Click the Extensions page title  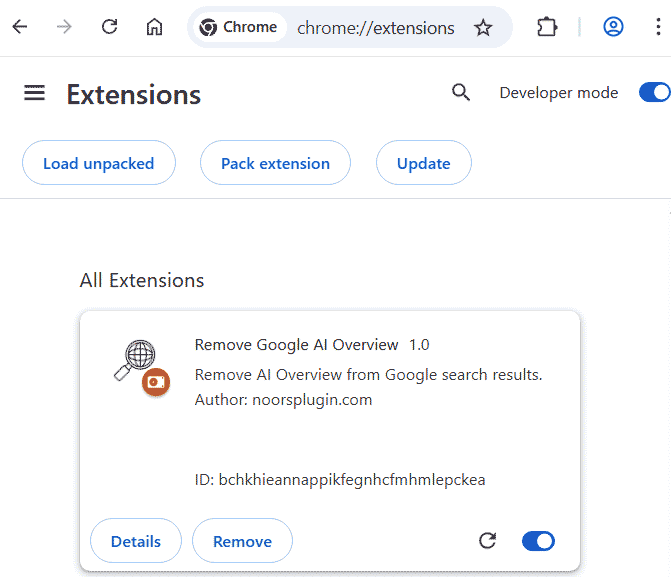pos(134,94)
